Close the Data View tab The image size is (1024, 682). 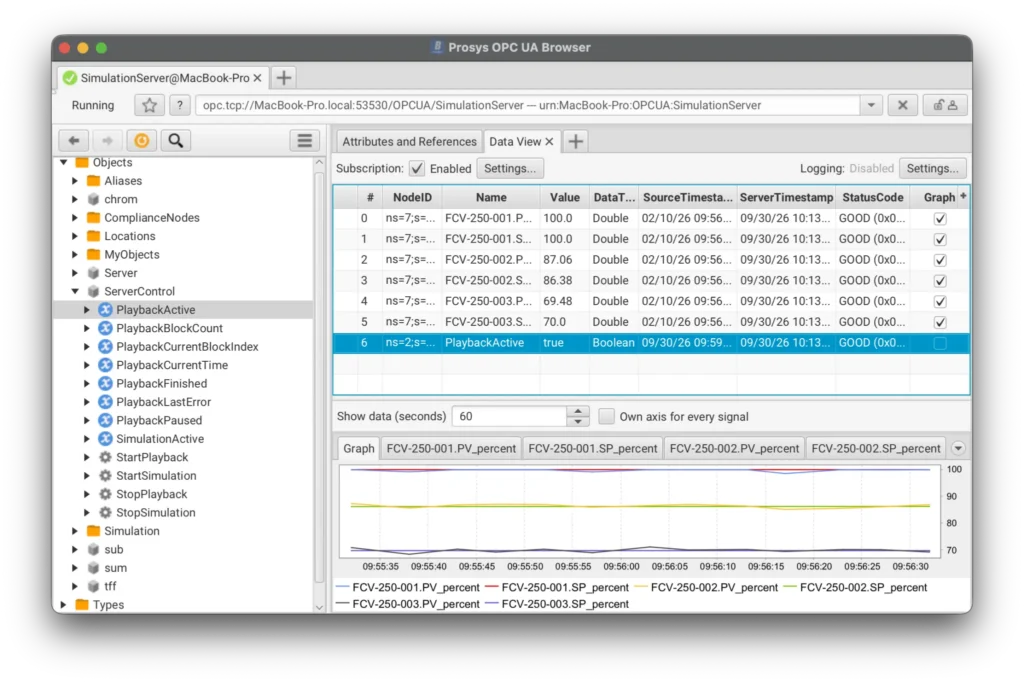pos(549,141)
